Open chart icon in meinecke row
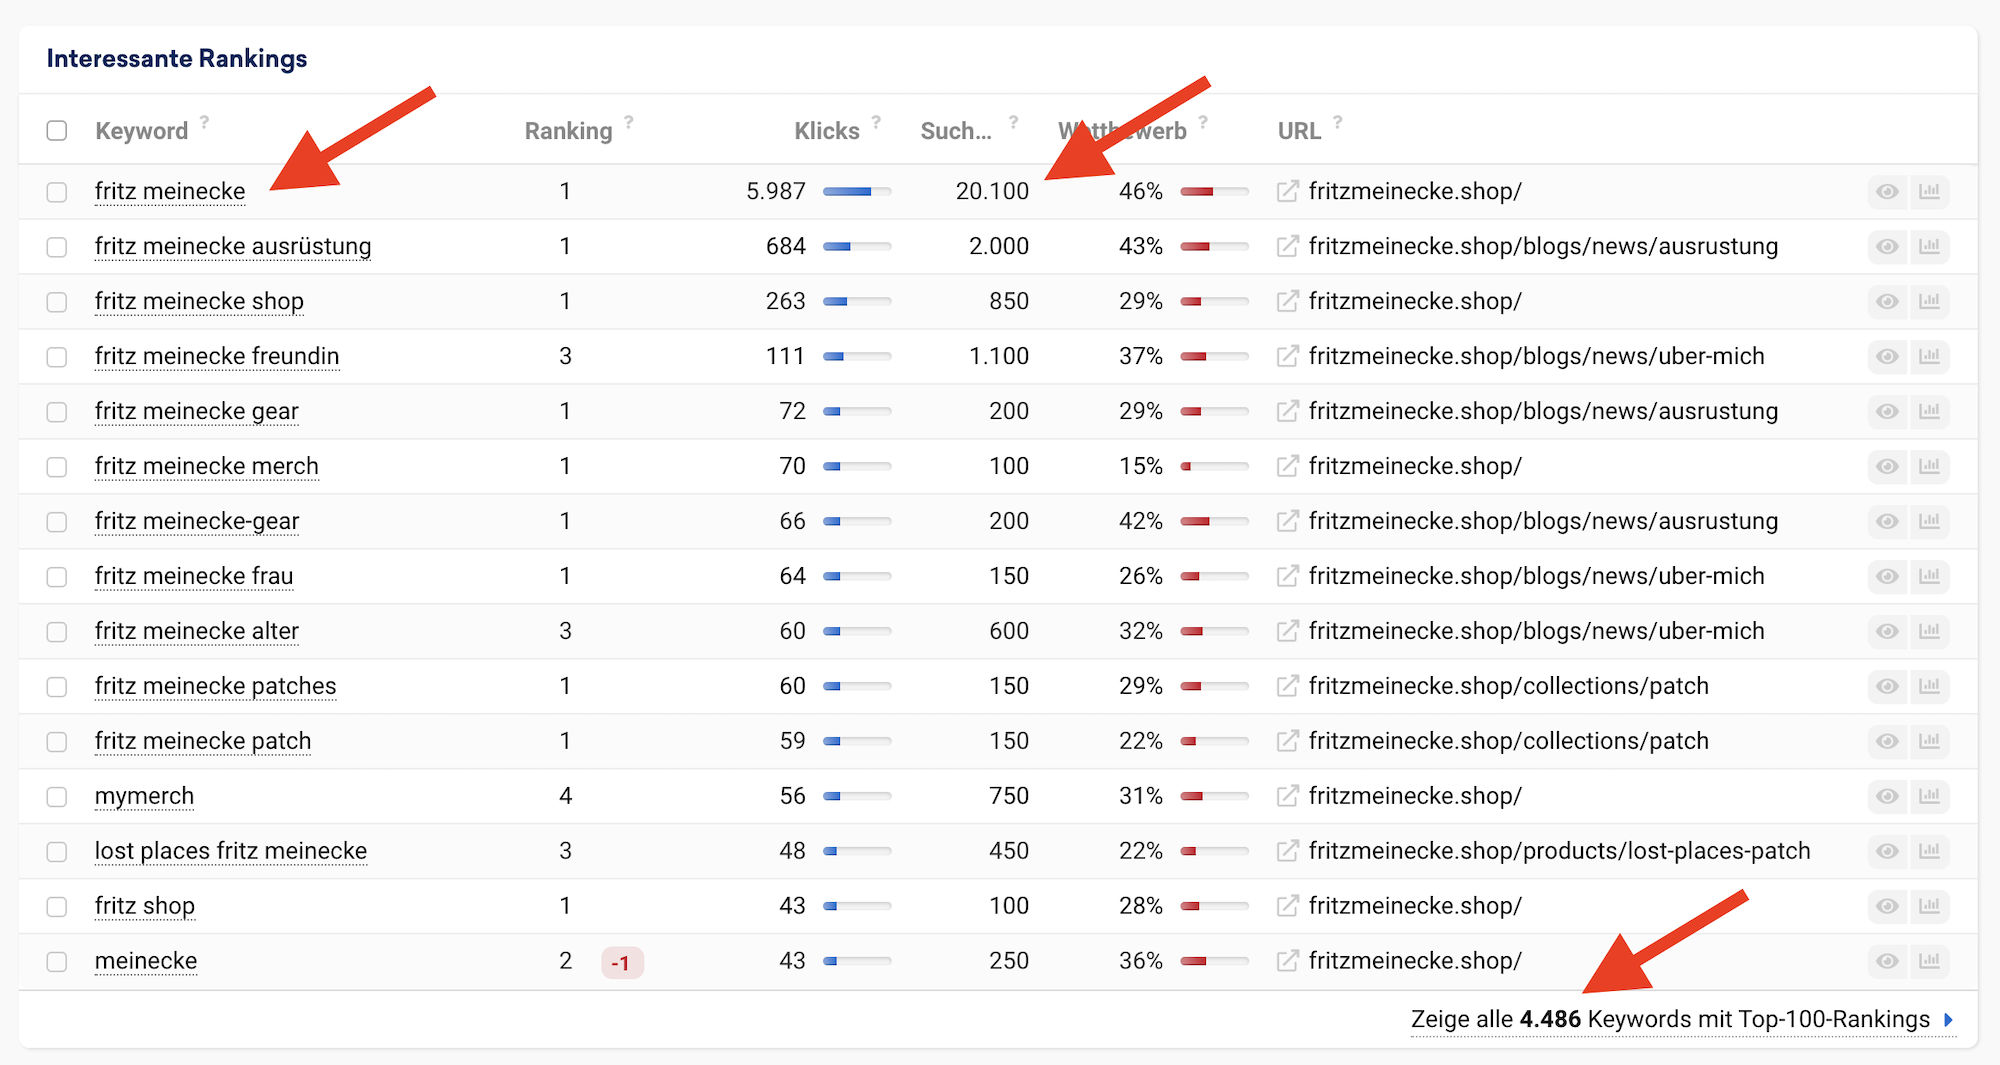Screen dimensions: 2000x1065 1929,961
